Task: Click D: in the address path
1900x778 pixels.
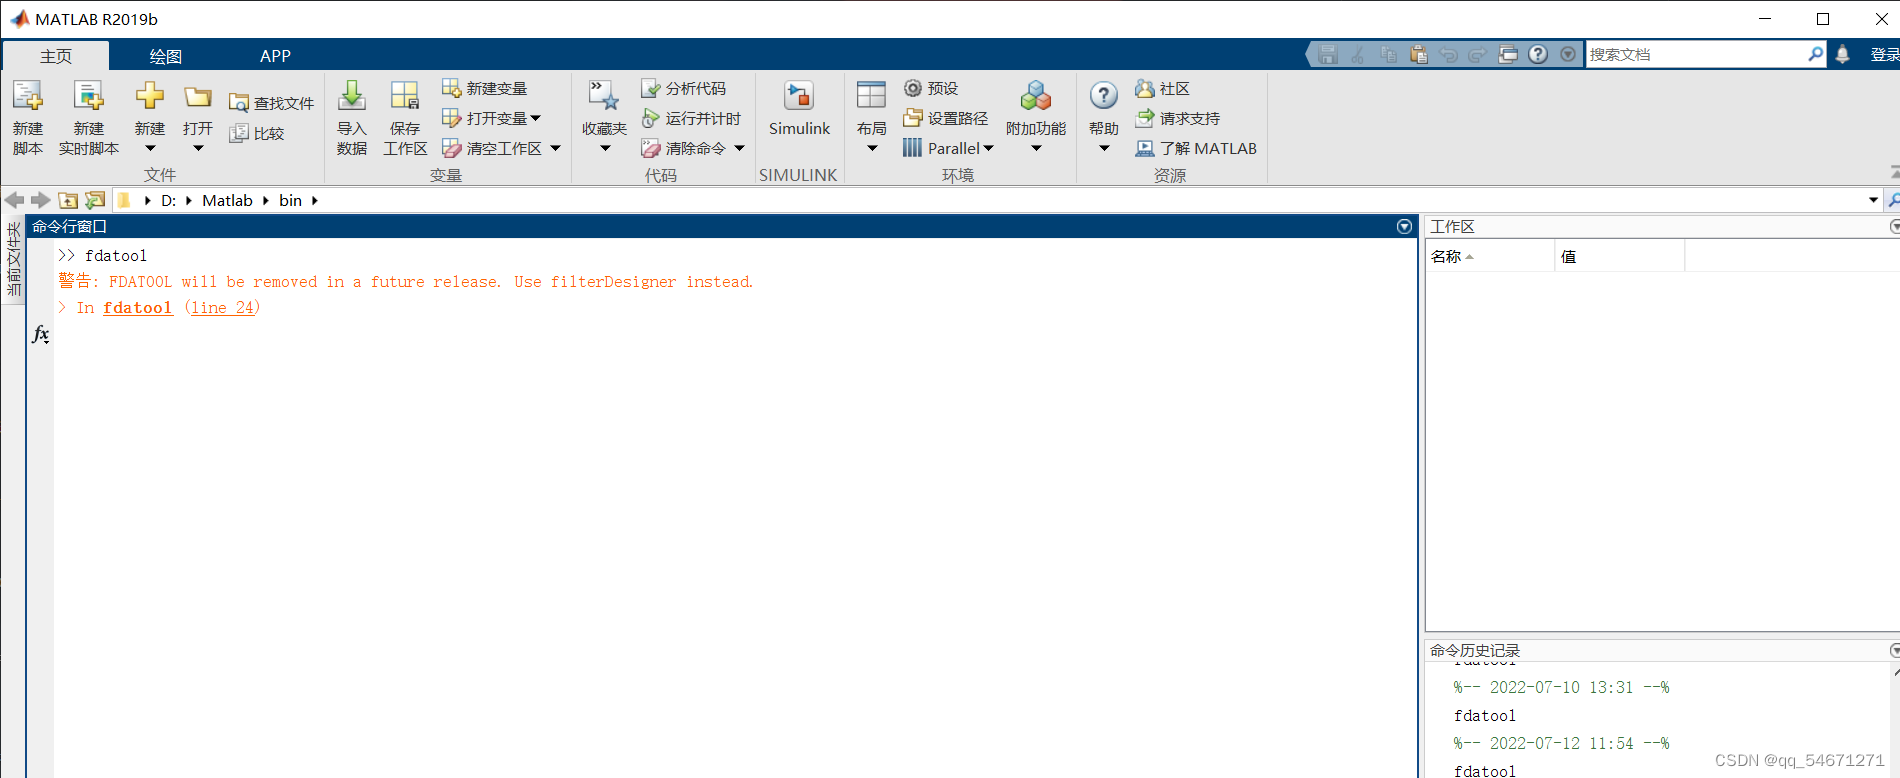Action: 168,200
